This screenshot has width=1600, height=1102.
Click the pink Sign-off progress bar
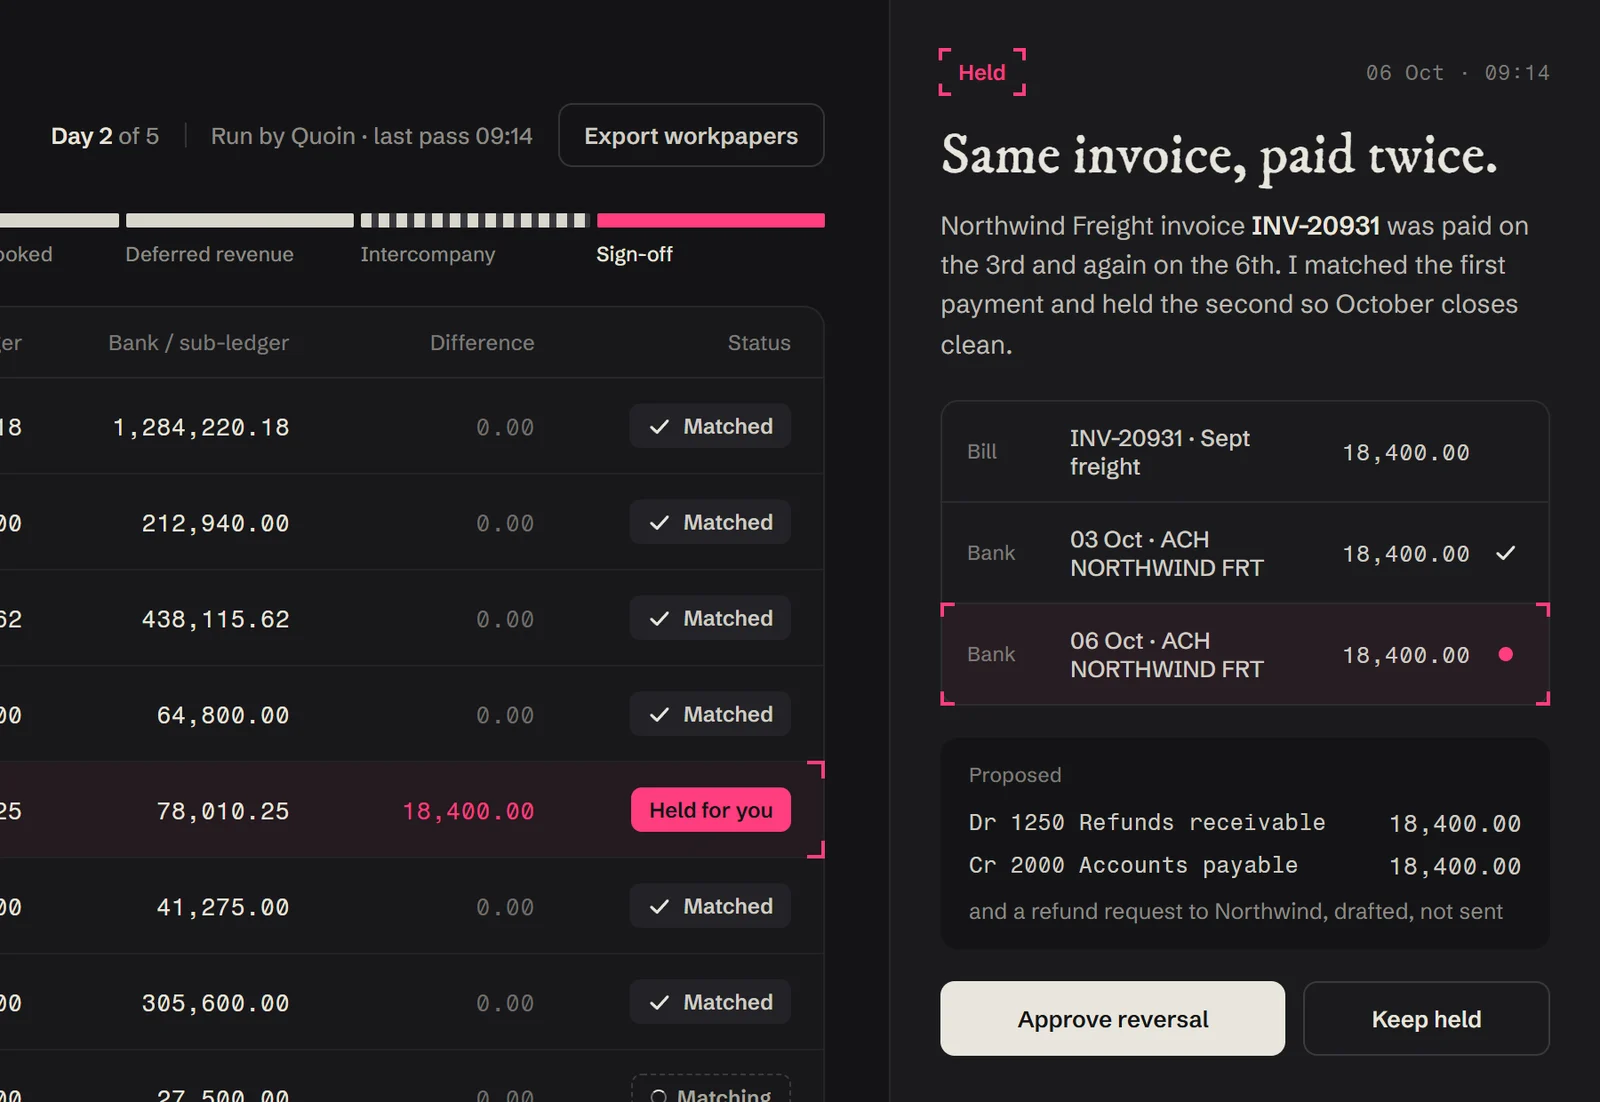(x=711, y=220)
